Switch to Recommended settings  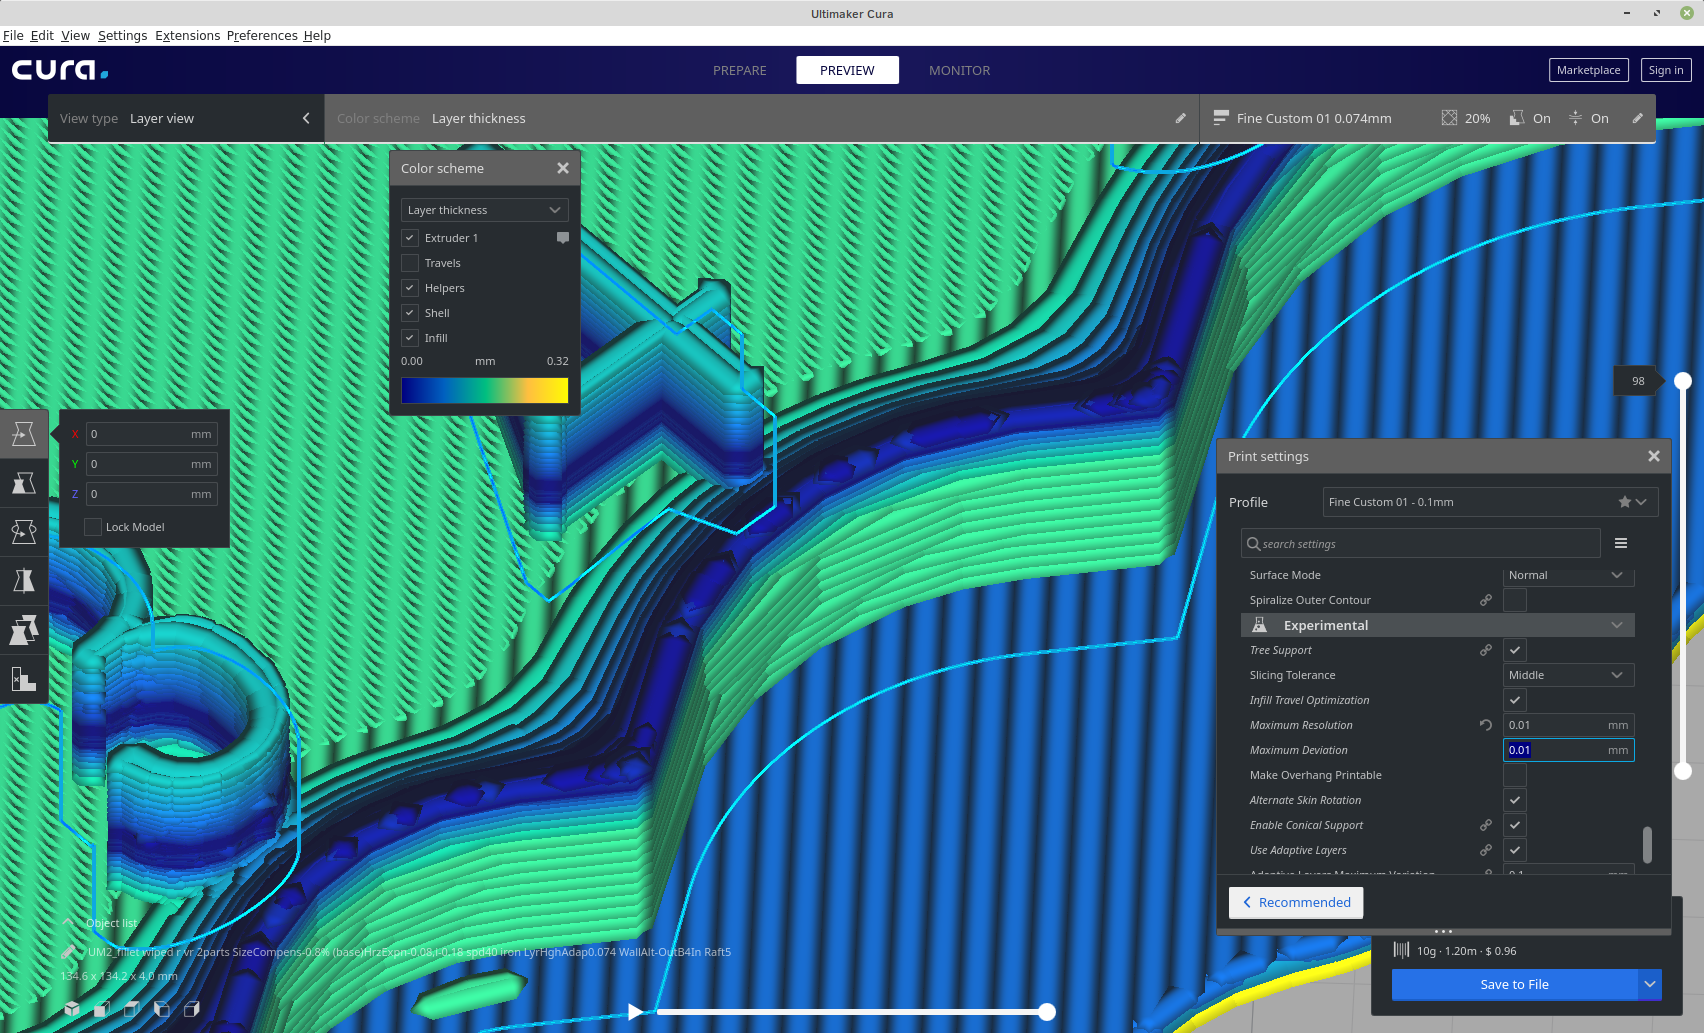click(x=1296, y=902)
